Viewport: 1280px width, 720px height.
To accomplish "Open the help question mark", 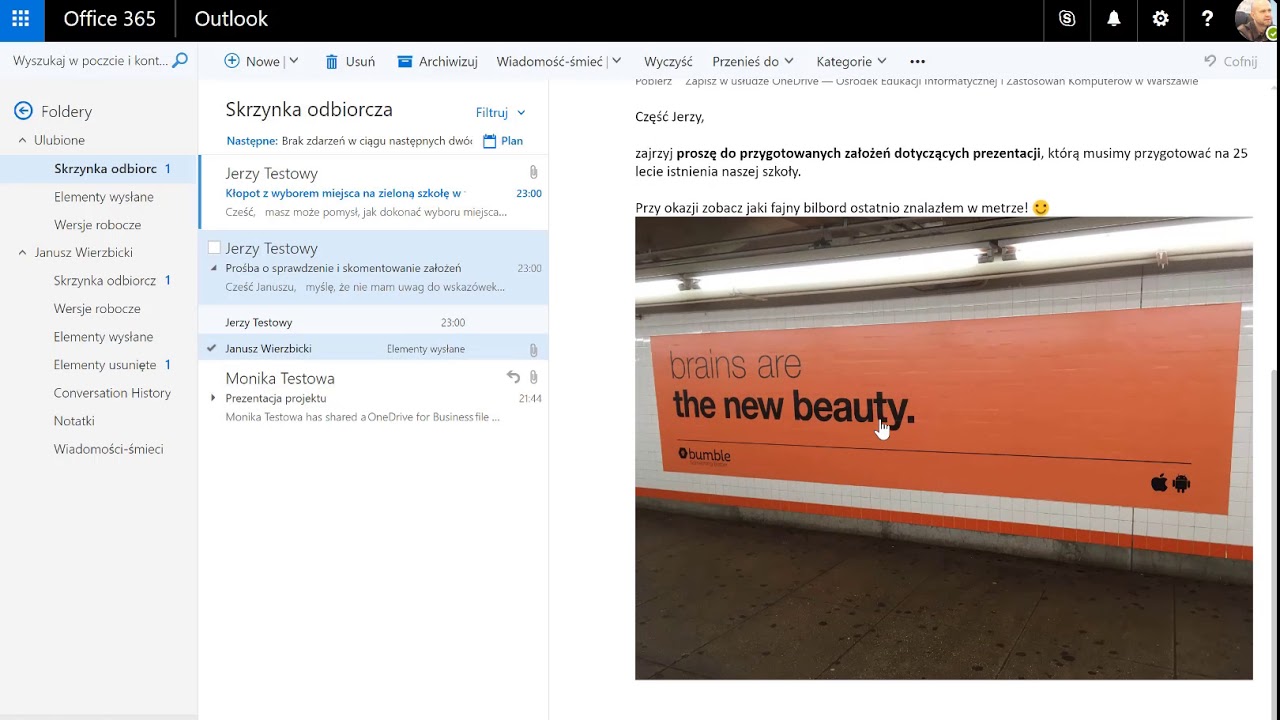I will pyautogui.click(x=1207, y=19).
